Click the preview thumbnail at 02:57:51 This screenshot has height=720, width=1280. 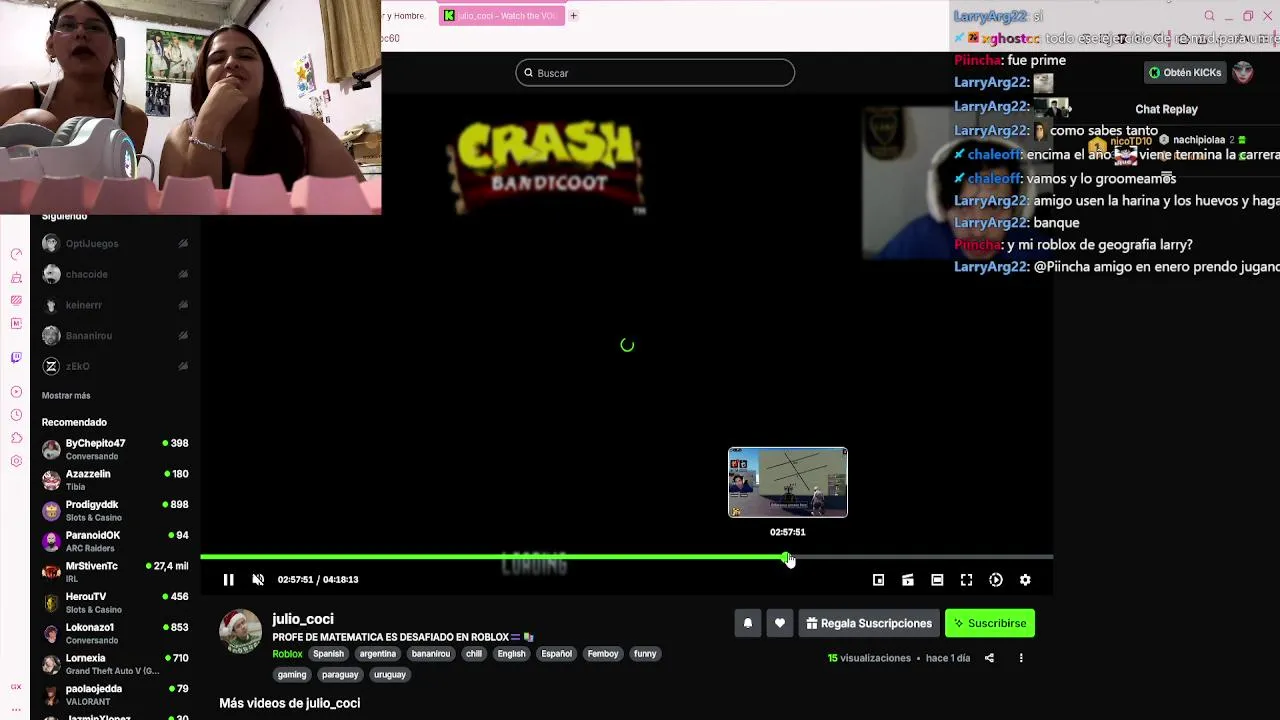point(788,482)
